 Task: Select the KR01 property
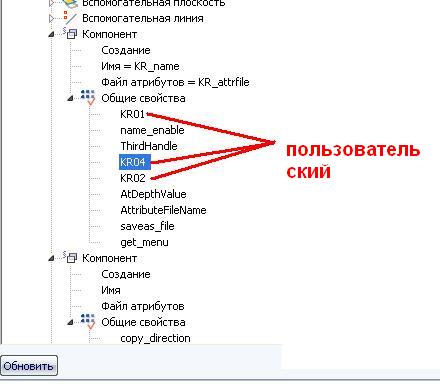point(132,114)
